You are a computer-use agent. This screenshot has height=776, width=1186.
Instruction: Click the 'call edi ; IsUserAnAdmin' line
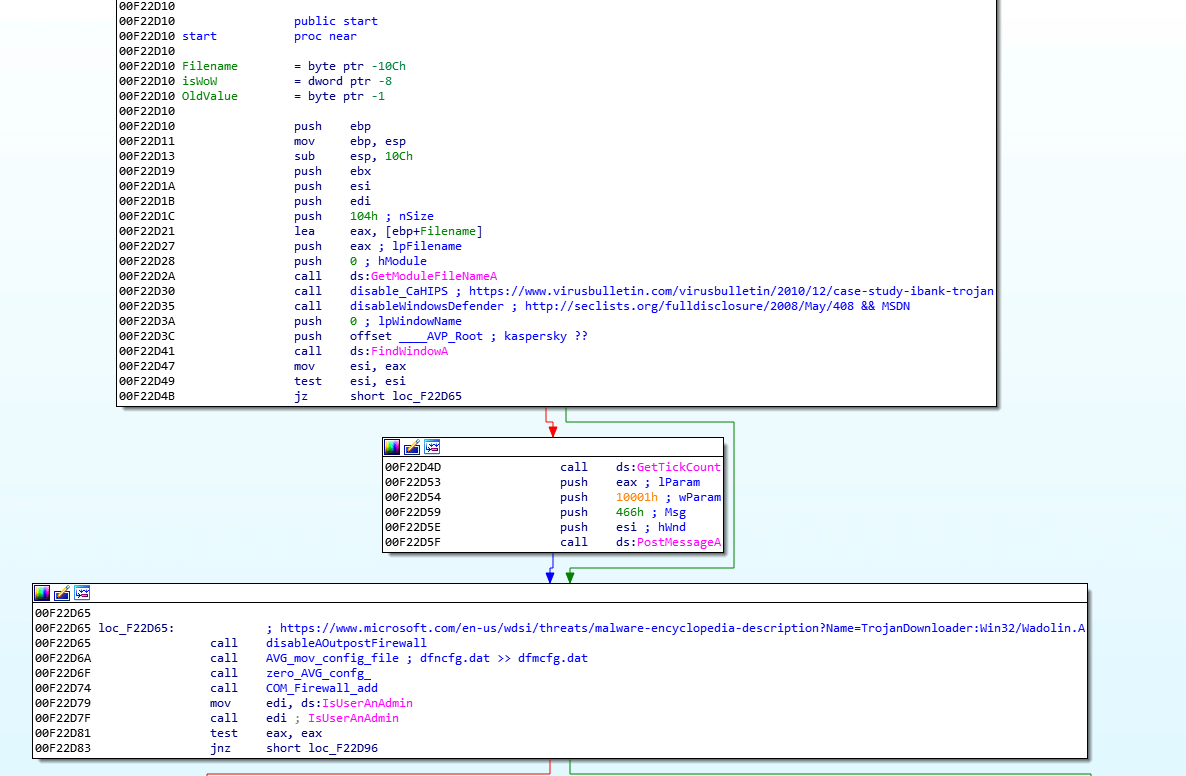pos(304,719)
